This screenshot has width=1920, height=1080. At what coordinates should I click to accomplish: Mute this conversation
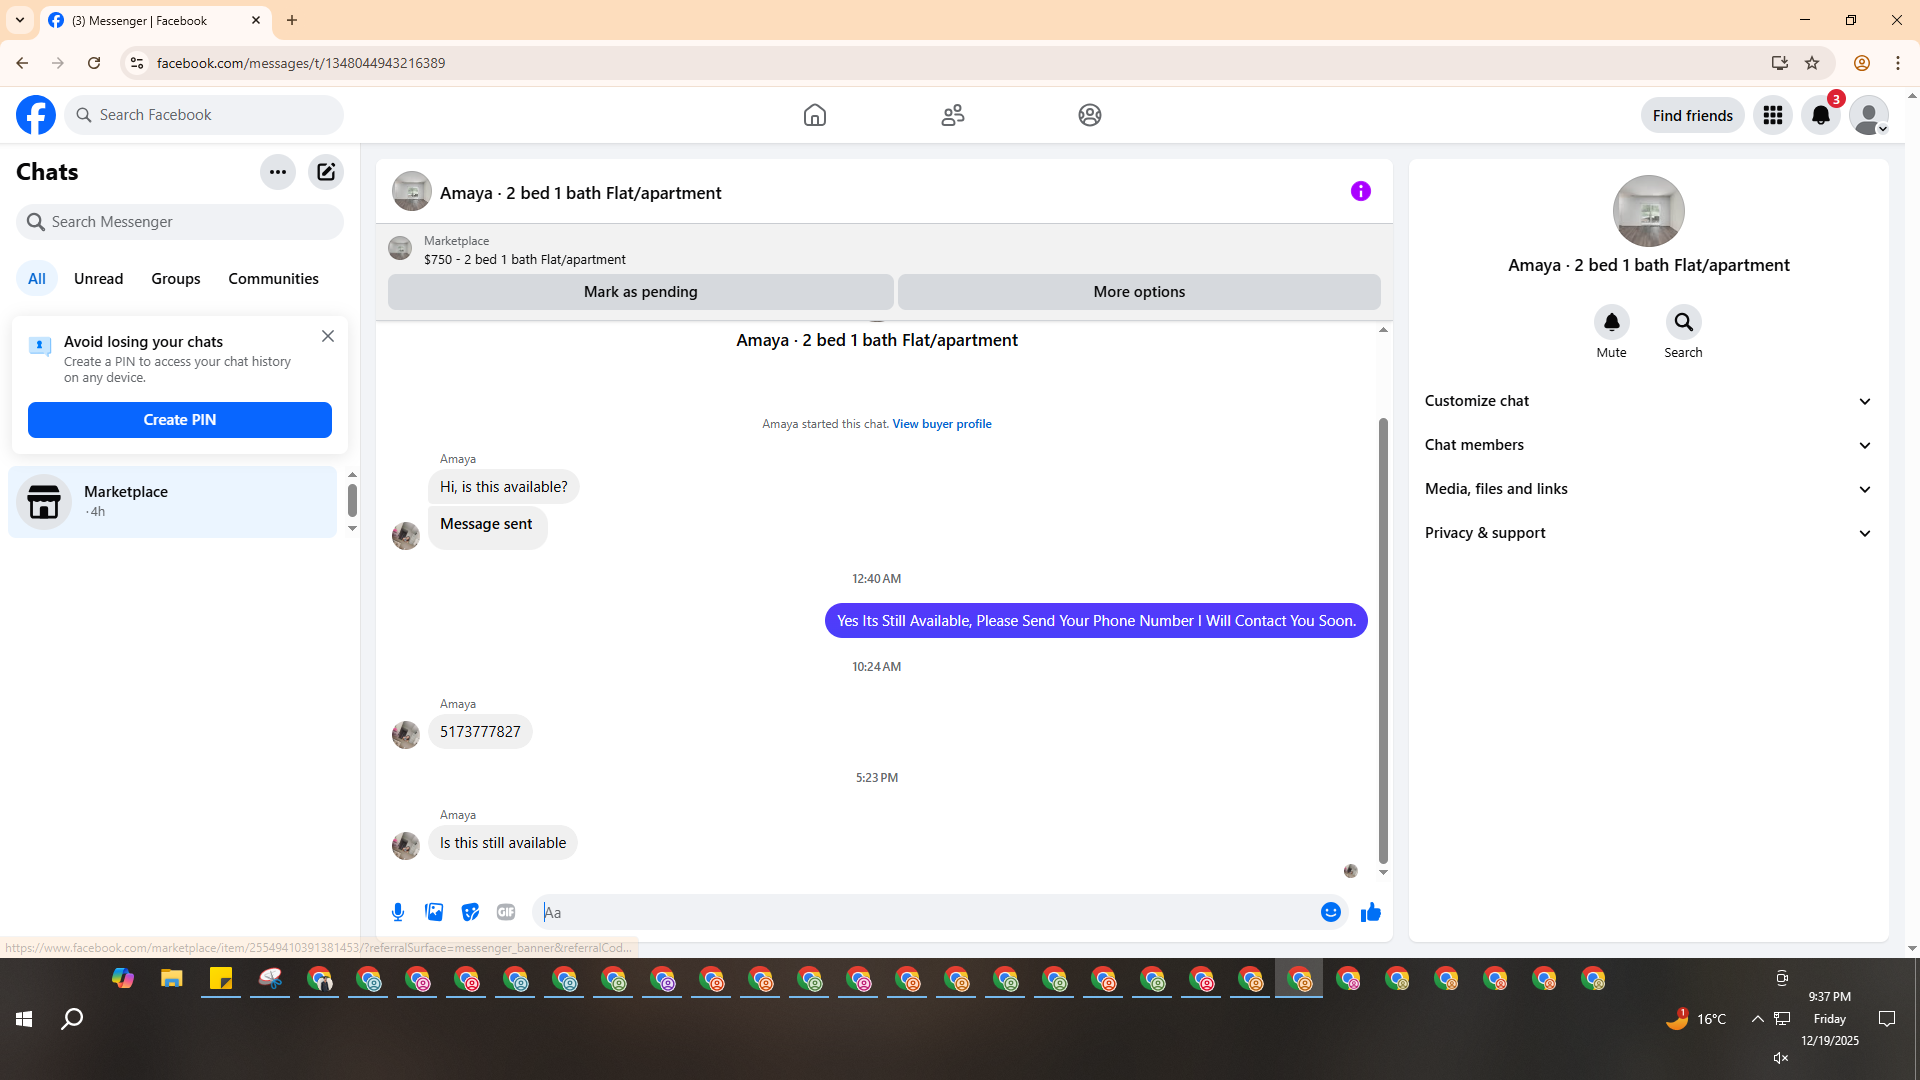[1611, 323]
